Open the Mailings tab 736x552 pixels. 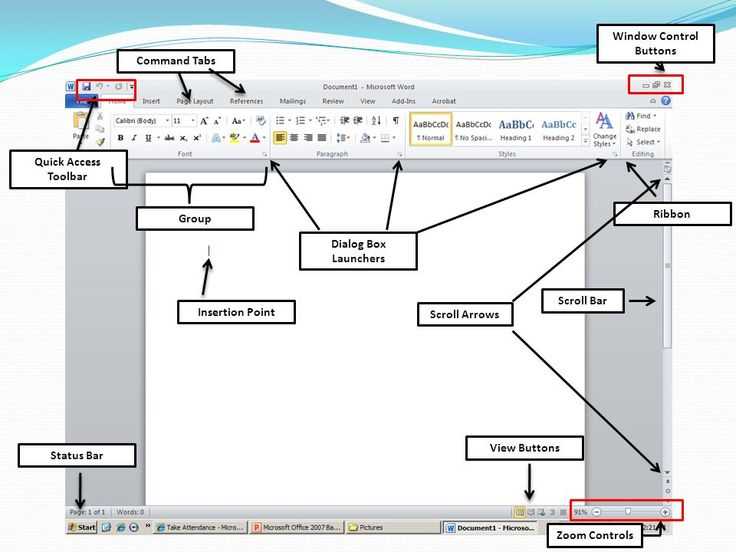[x=292, y=101]
